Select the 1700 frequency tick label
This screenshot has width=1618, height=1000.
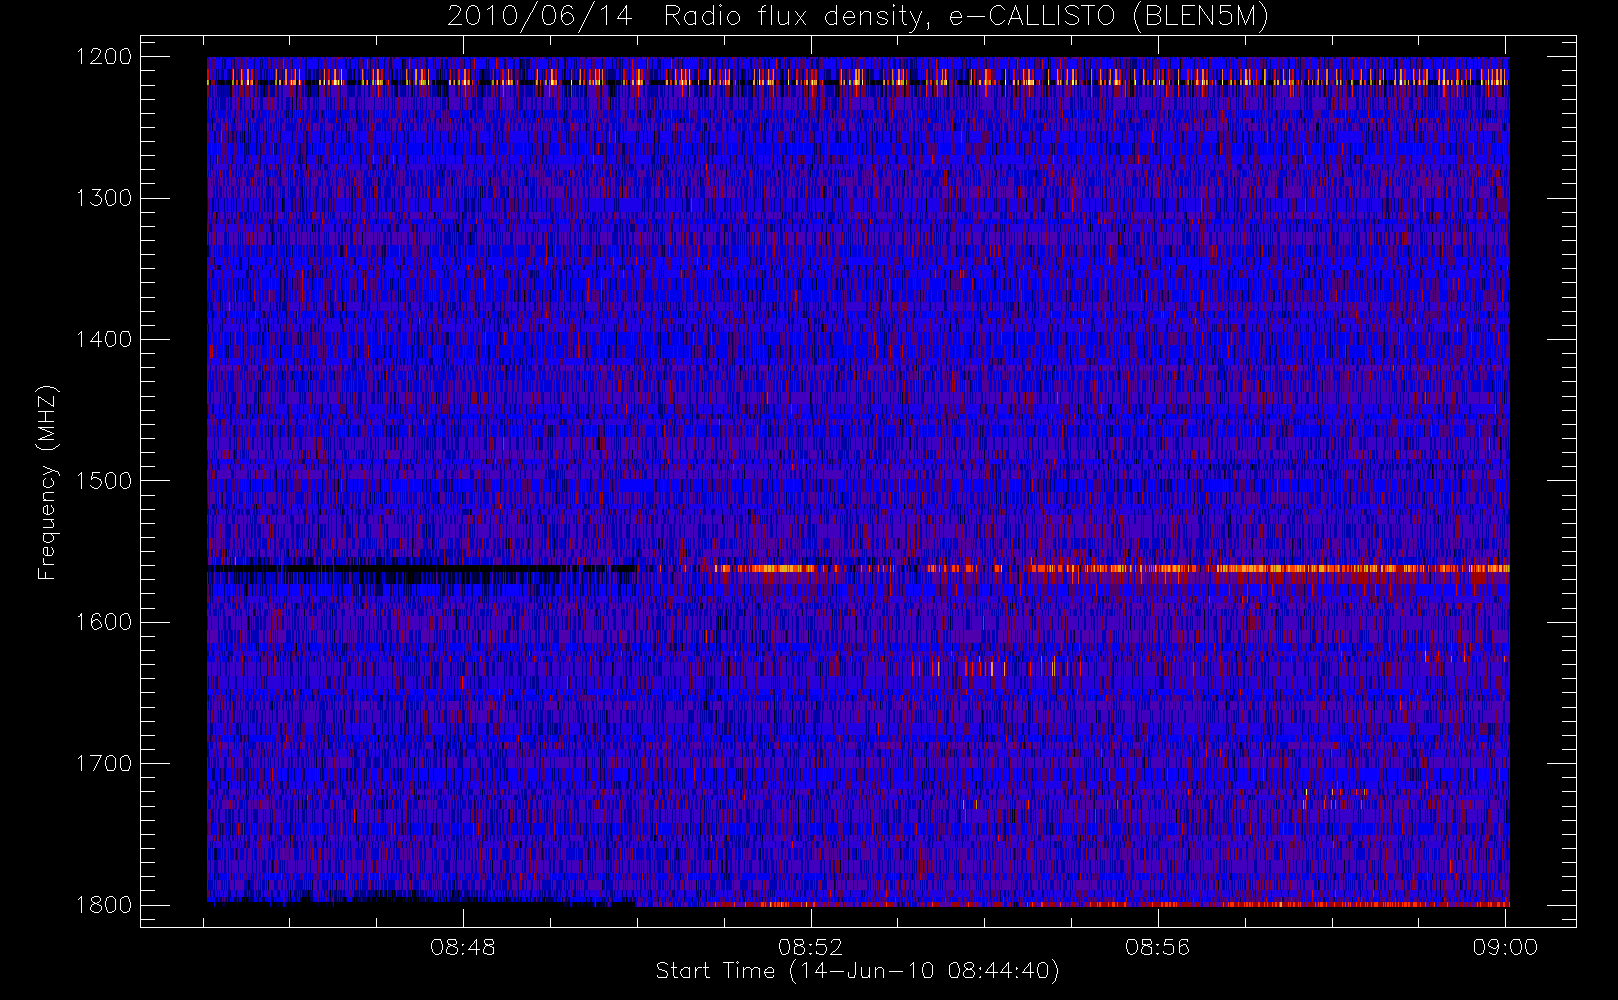click(104, 764)
